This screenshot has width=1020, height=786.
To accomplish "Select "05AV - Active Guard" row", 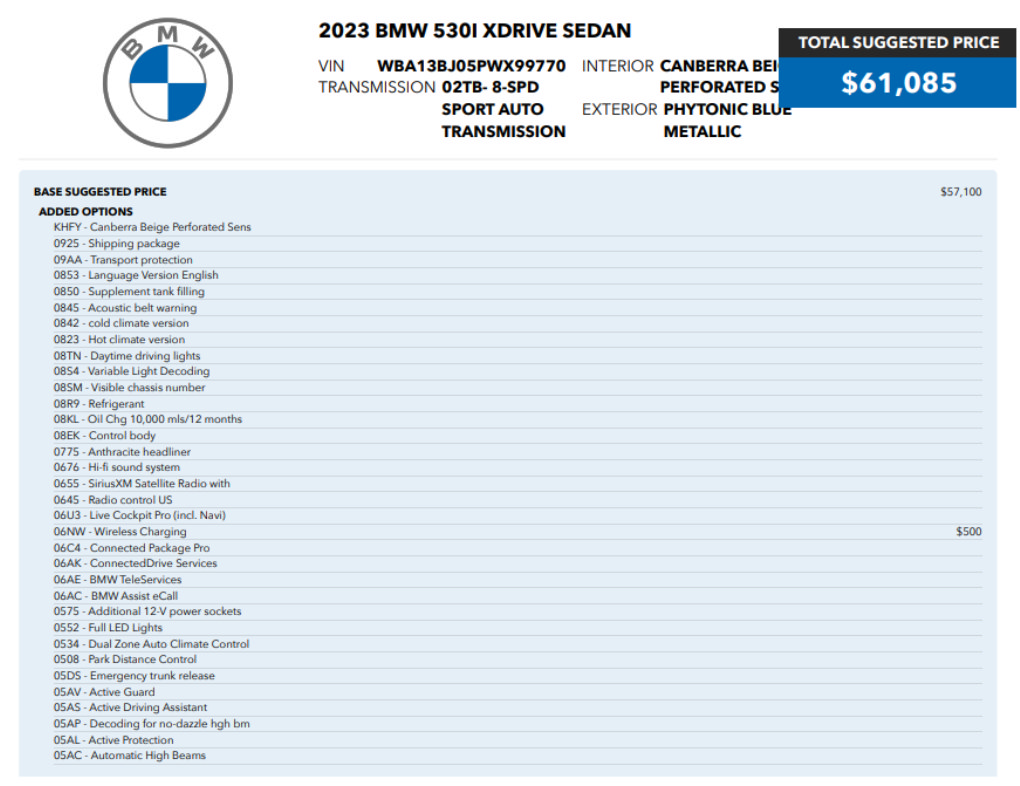I will click(518, 692).
